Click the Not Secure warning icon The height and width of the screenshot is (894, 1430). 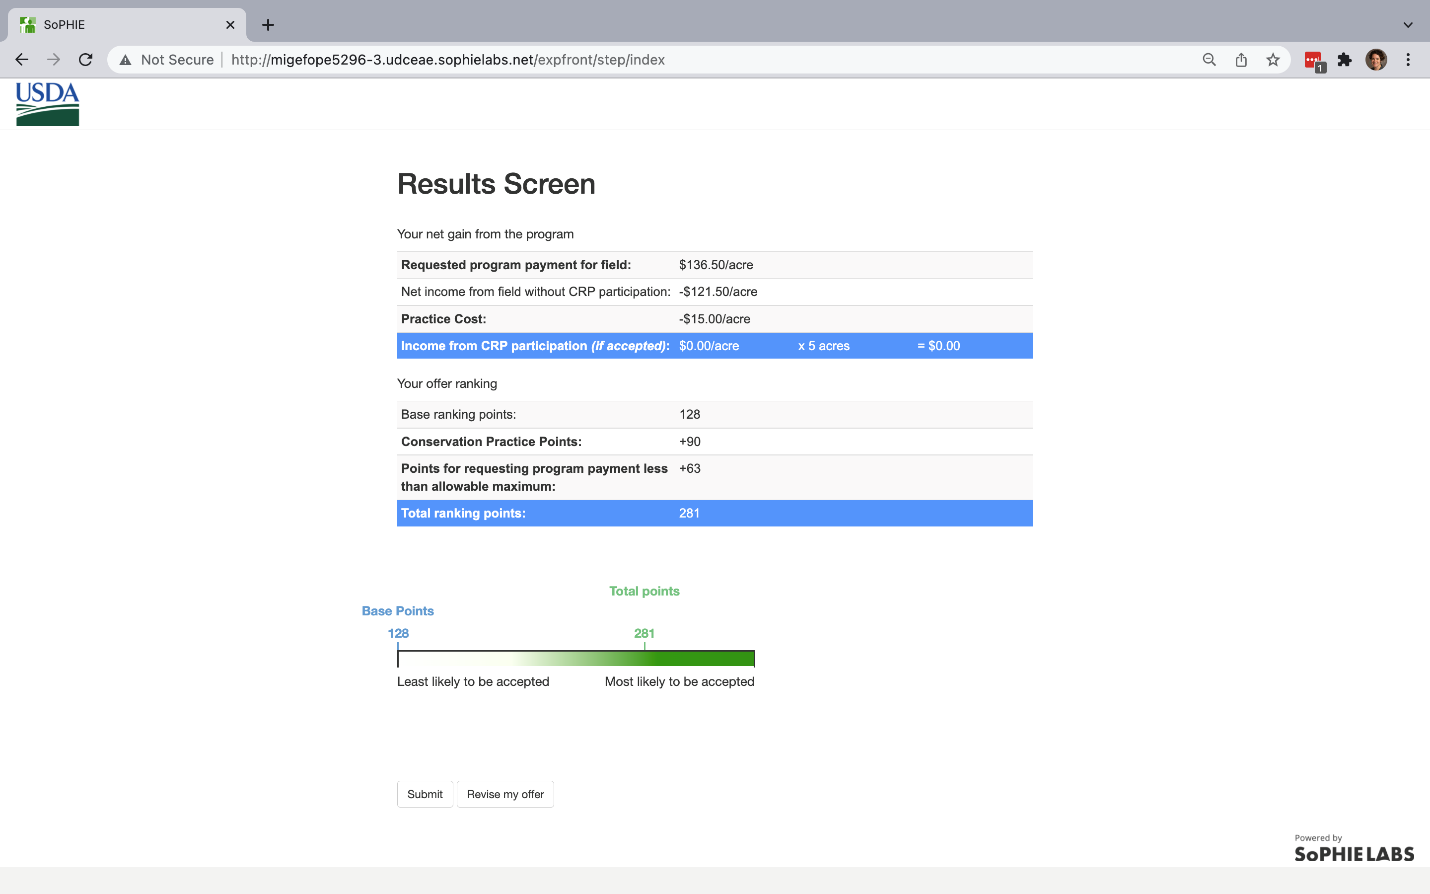(x=125, y=60)
